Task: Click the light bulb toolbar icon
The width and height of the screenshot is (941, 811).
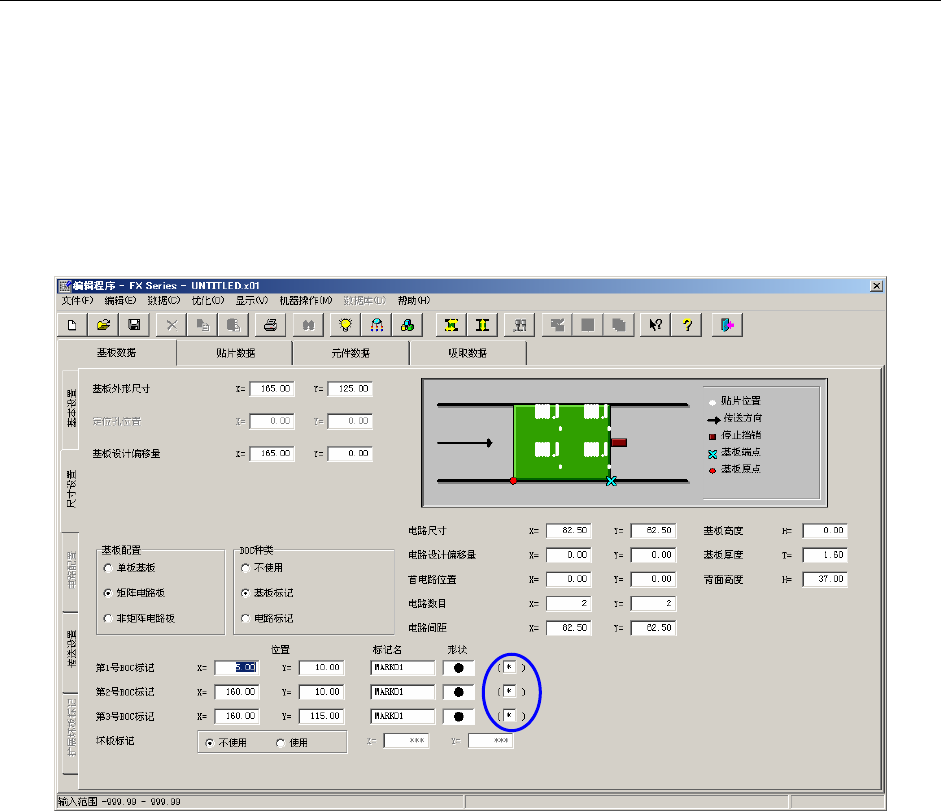Action: [346, 325]
